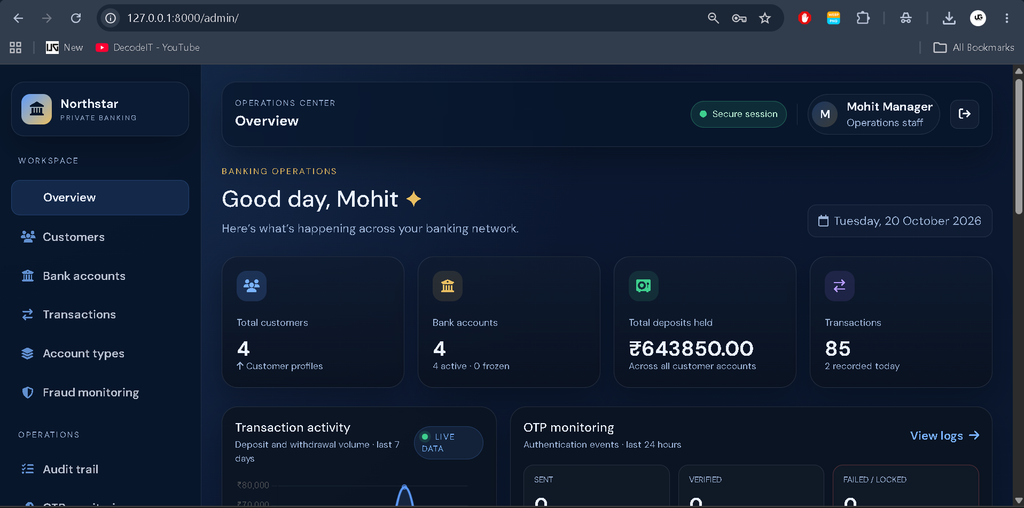The width and height of the screenshot is (1024, 508).
Task: Click the ₹80,000 chart axis label
Action: (253, 485)
